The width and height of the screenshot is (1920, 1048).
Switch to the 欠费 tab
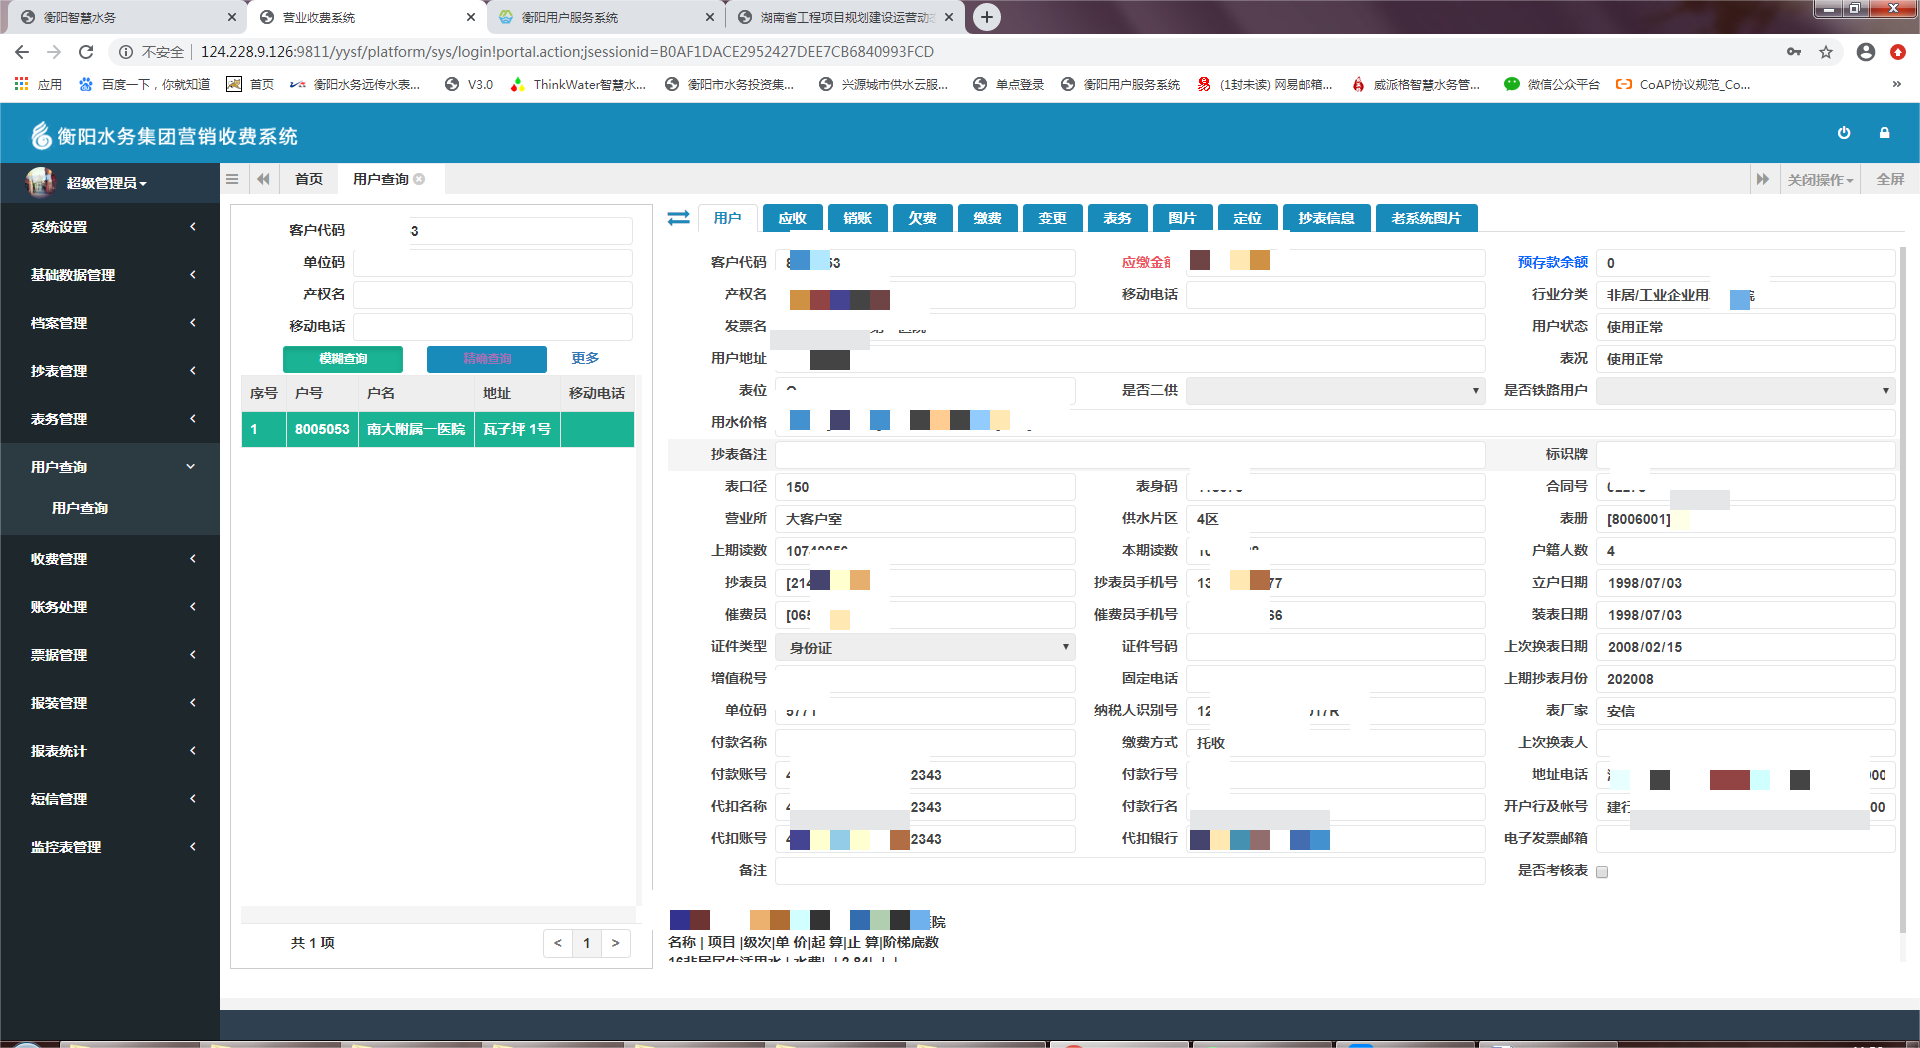pyautogui.click(x=922, y=218)
